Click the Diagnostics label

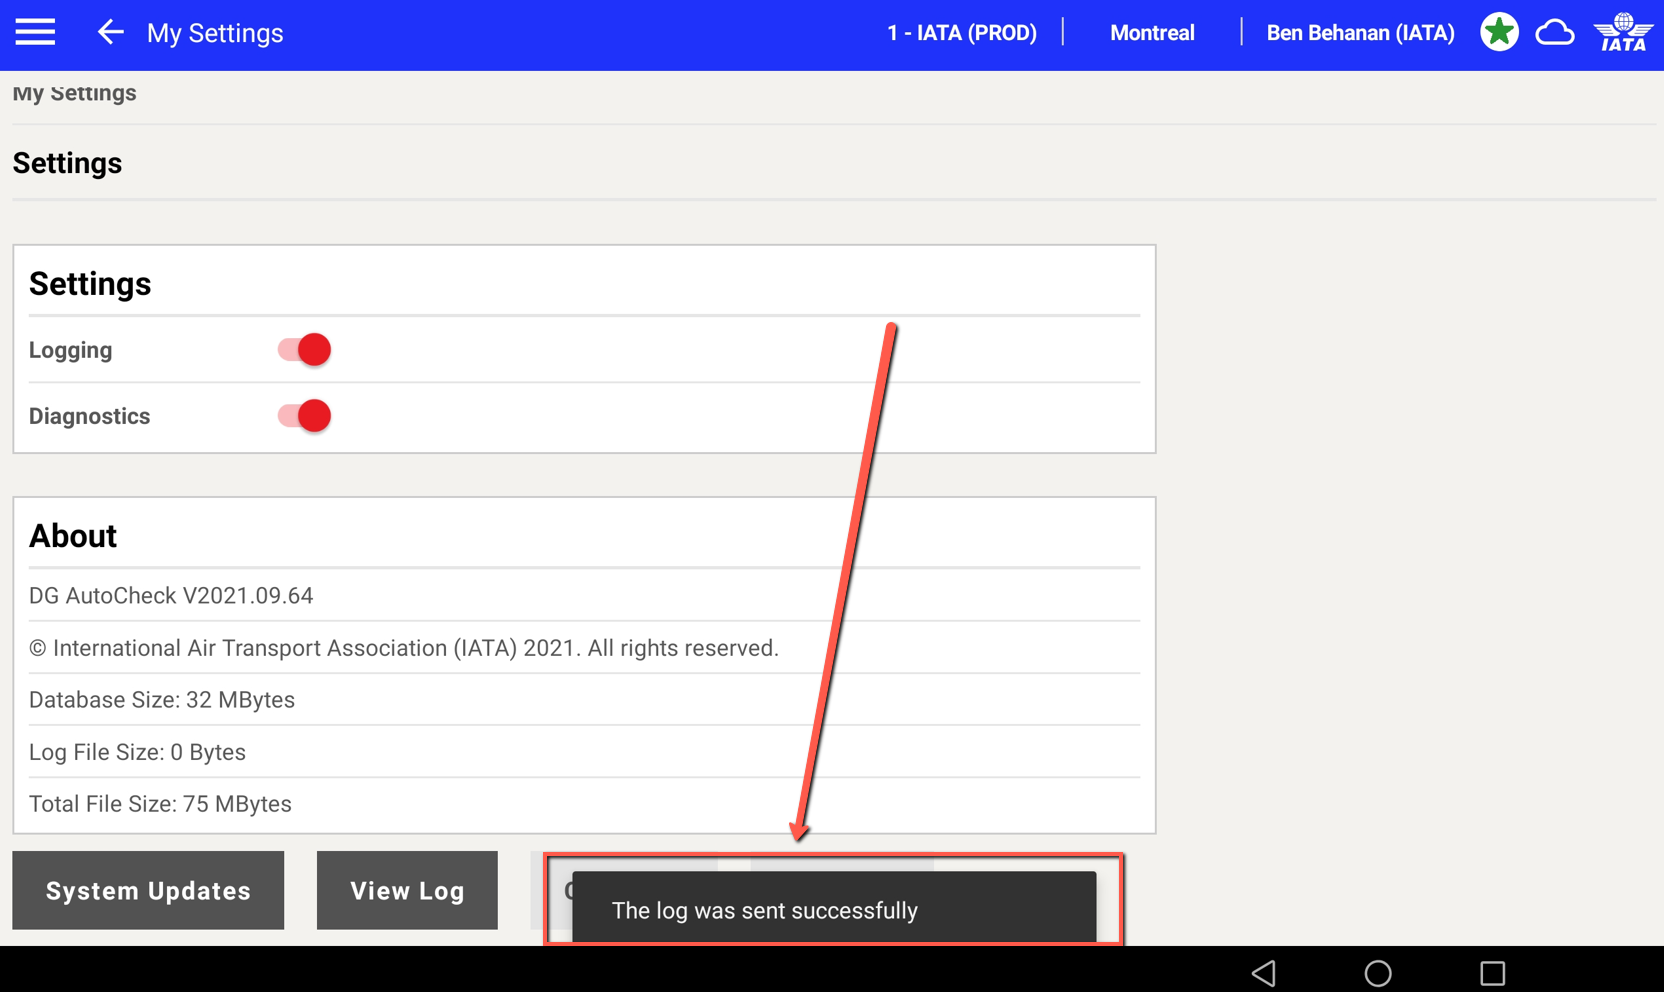[90, 416]
